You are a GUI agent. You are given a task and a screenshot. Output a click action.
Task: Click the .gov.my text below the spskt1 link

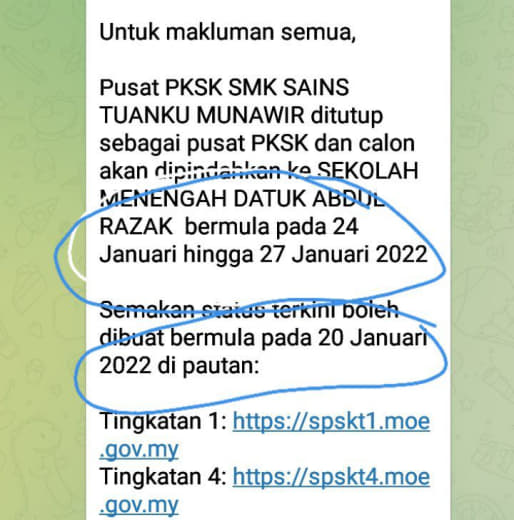[139, 450]
